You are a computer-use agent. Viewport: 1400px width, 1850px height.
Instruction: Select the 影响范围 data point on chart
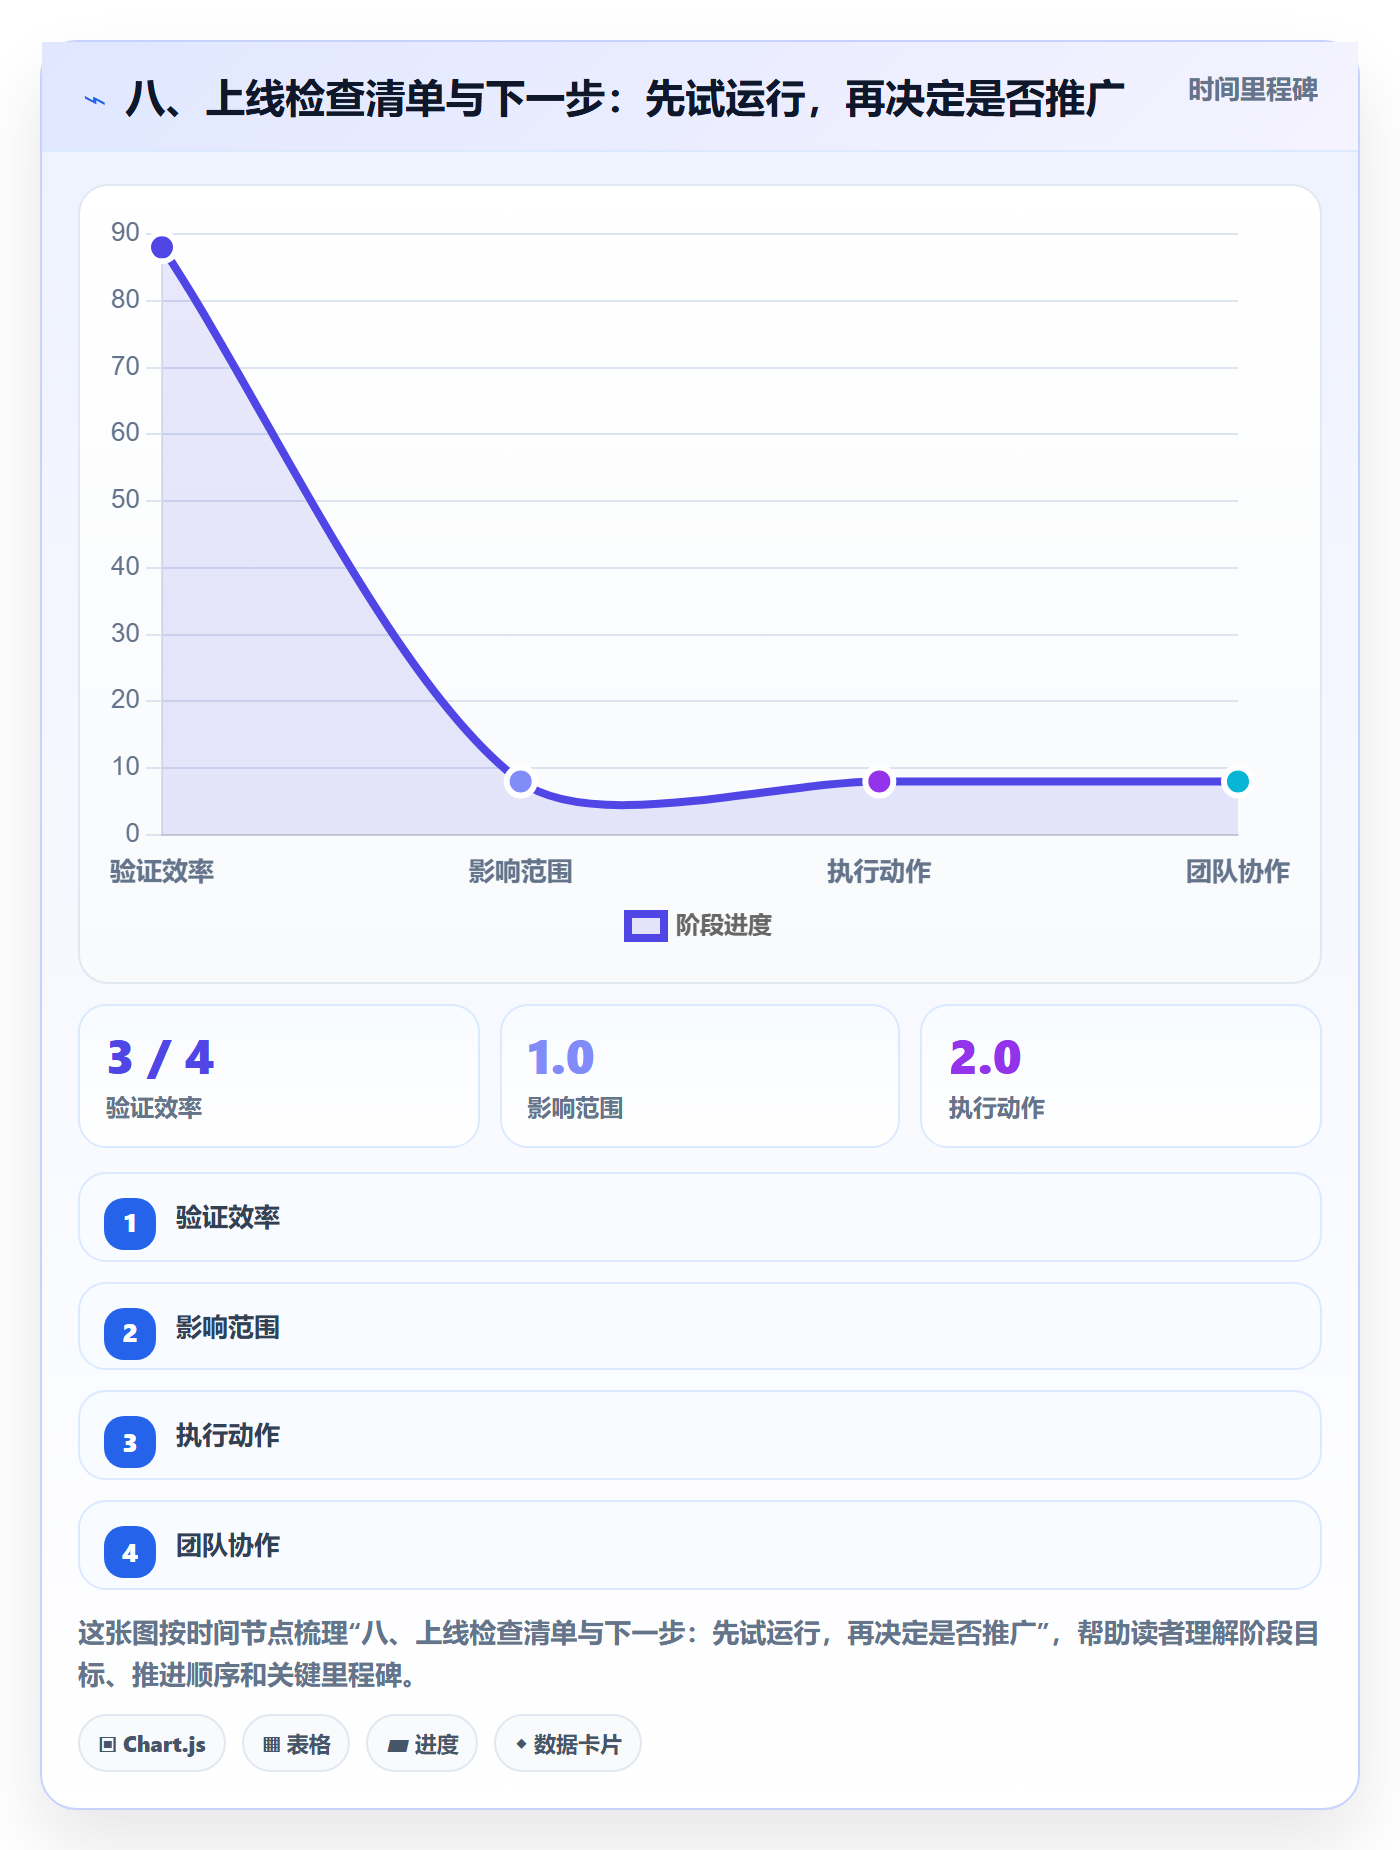520,781
